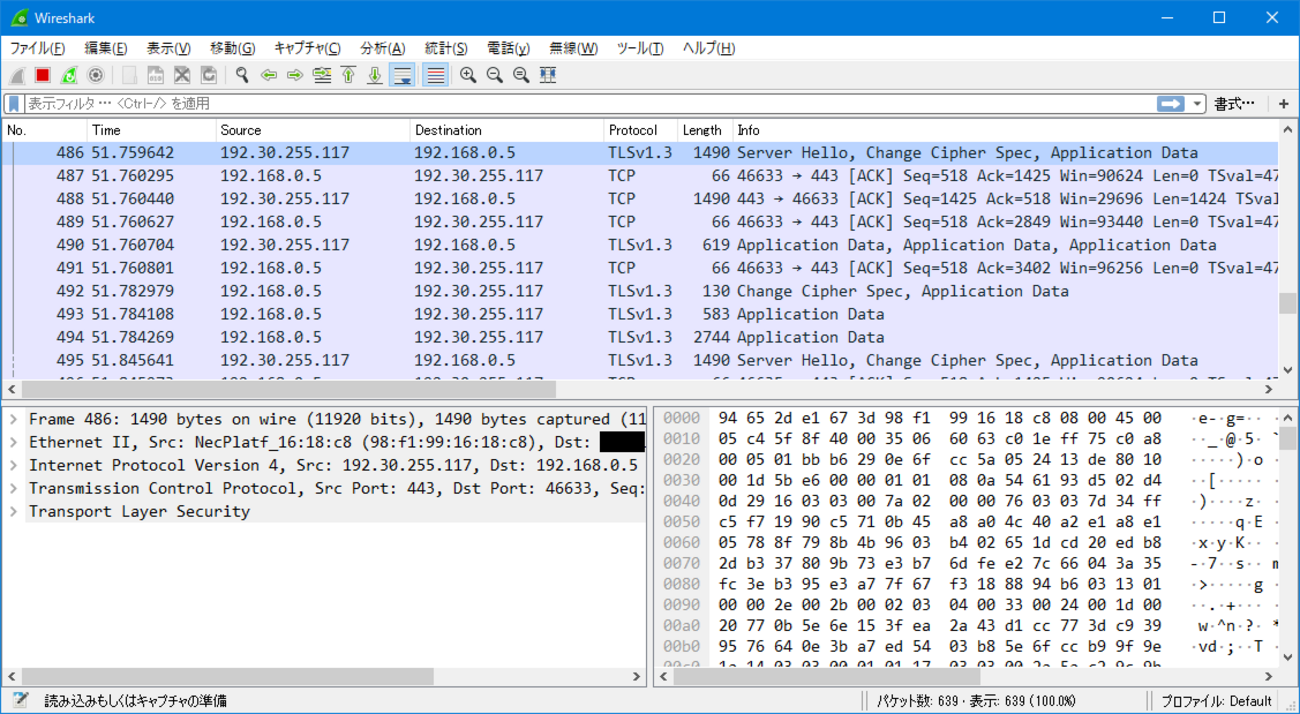Expand the Ethernet II tree node

point(14,442)
